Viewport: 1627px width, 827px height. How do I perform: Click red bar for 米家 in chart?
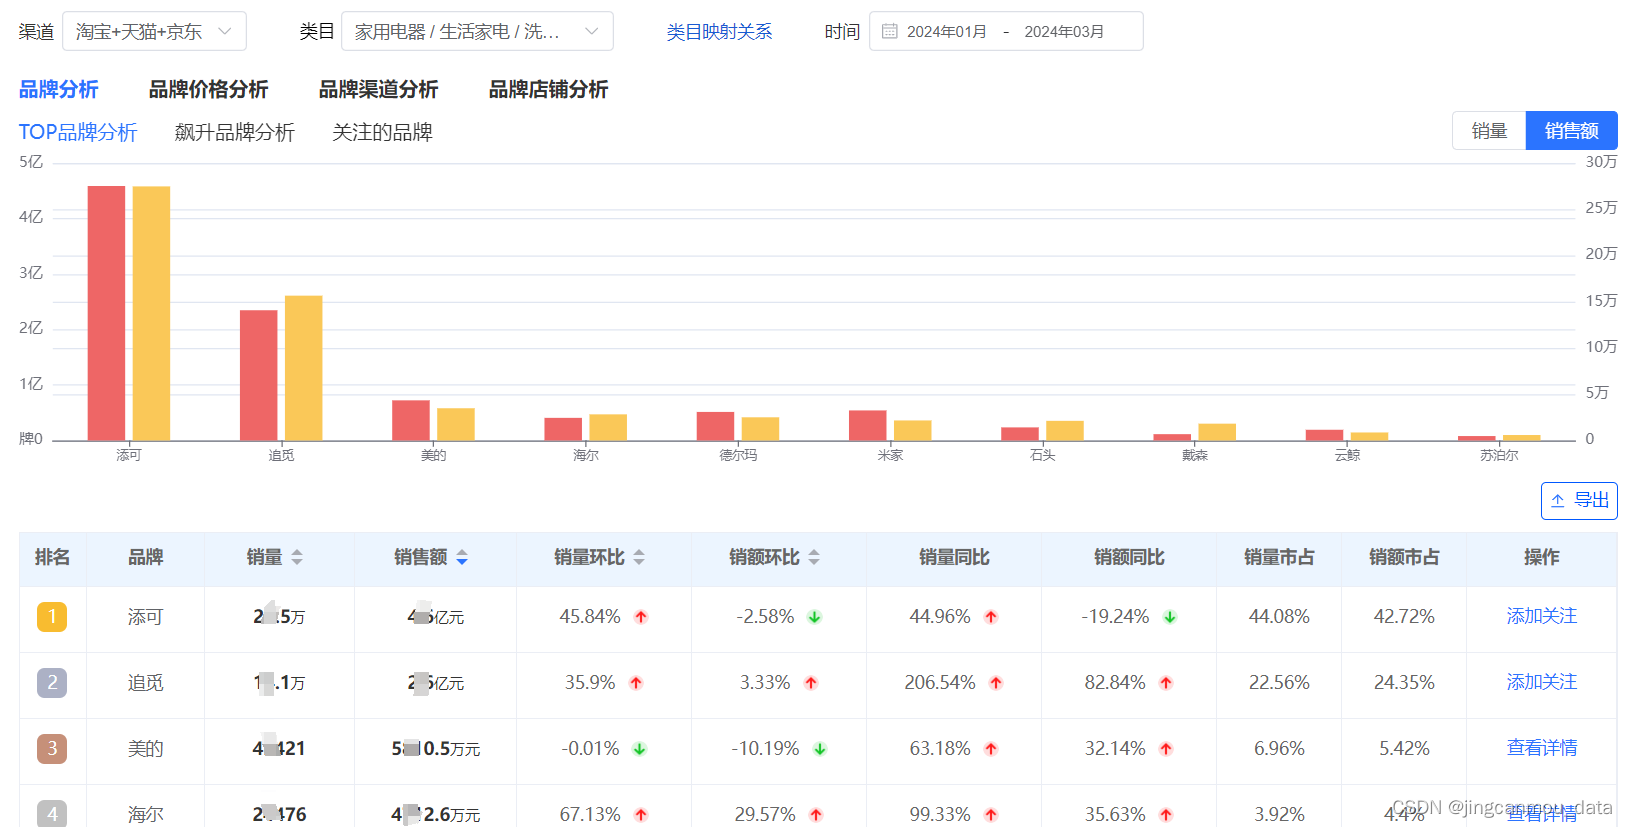point(868,425)
